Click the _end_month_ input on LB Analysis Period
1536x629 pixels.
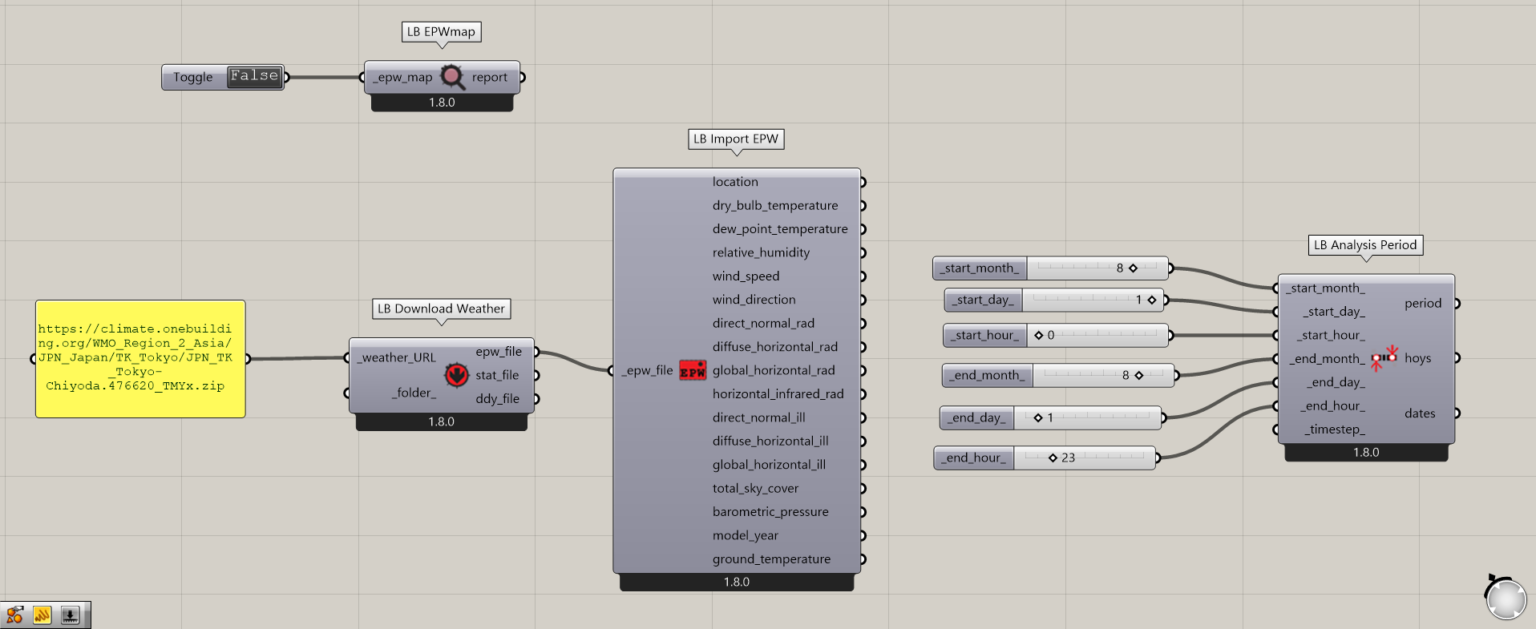[1328, 359]
